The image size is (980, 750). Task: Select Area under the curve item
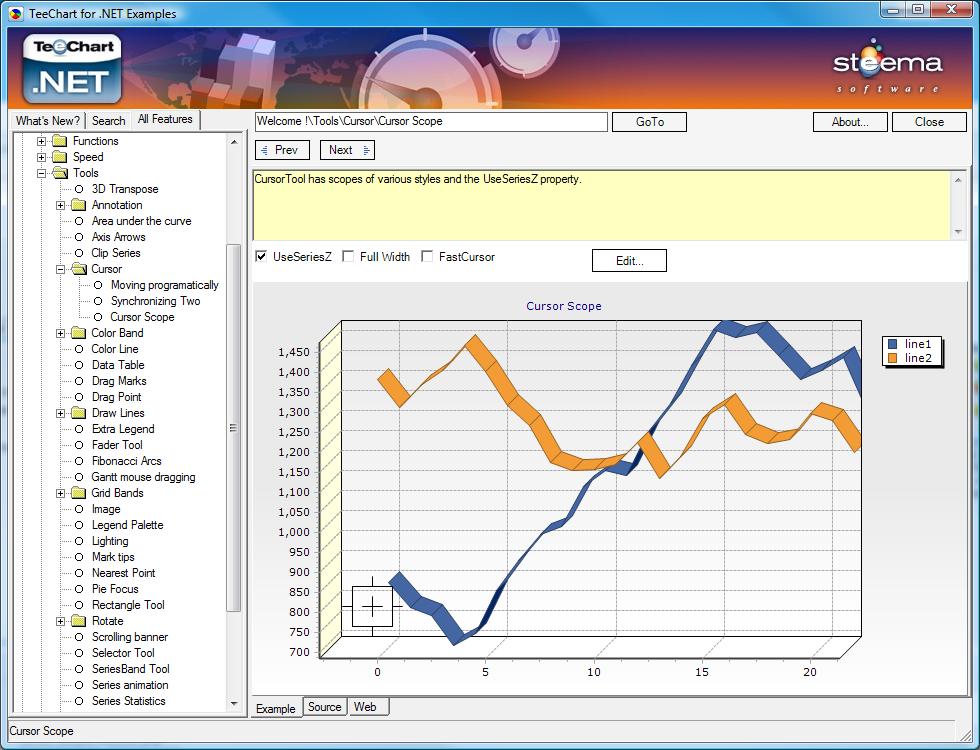pyautogui.click(x=141, y=221)
